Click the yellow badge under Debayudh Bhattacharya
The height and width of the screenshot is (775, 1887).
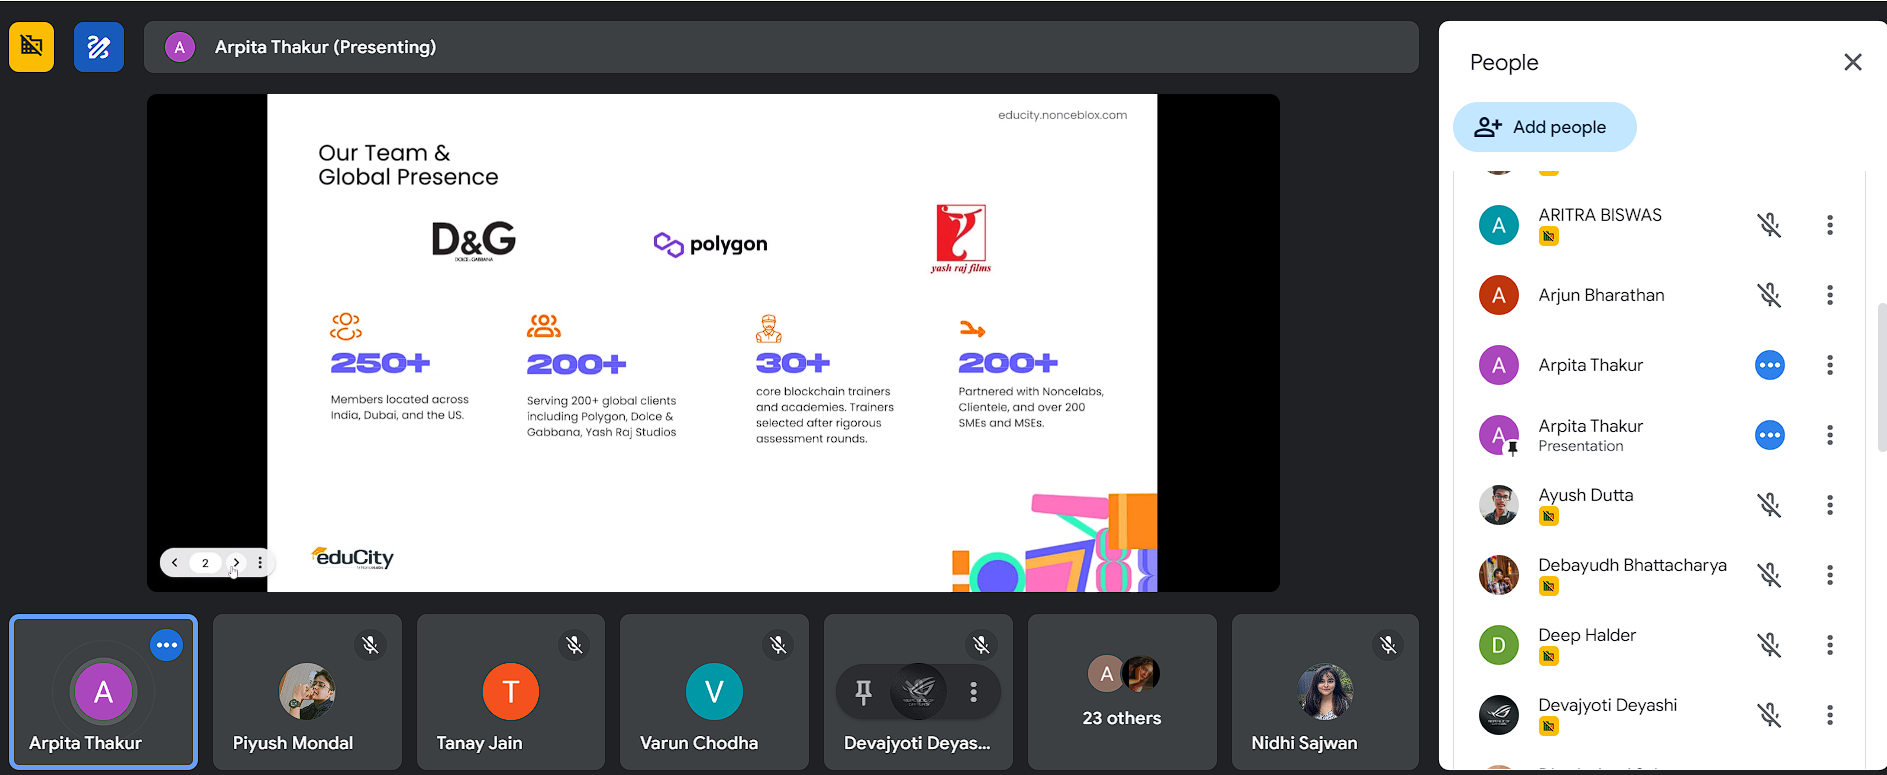1548,587
